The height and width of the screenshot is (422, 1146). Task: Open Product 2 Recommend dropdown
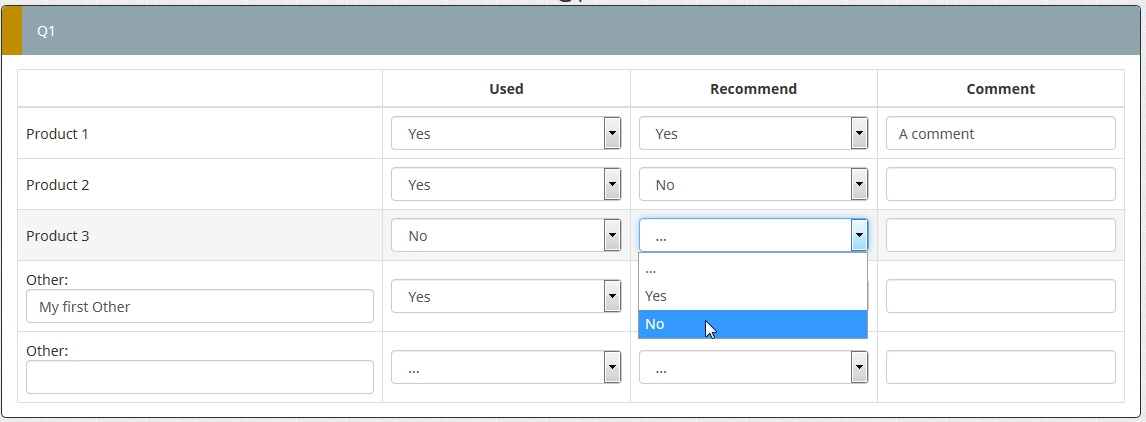pyautogui.click(x=752, y=184)
